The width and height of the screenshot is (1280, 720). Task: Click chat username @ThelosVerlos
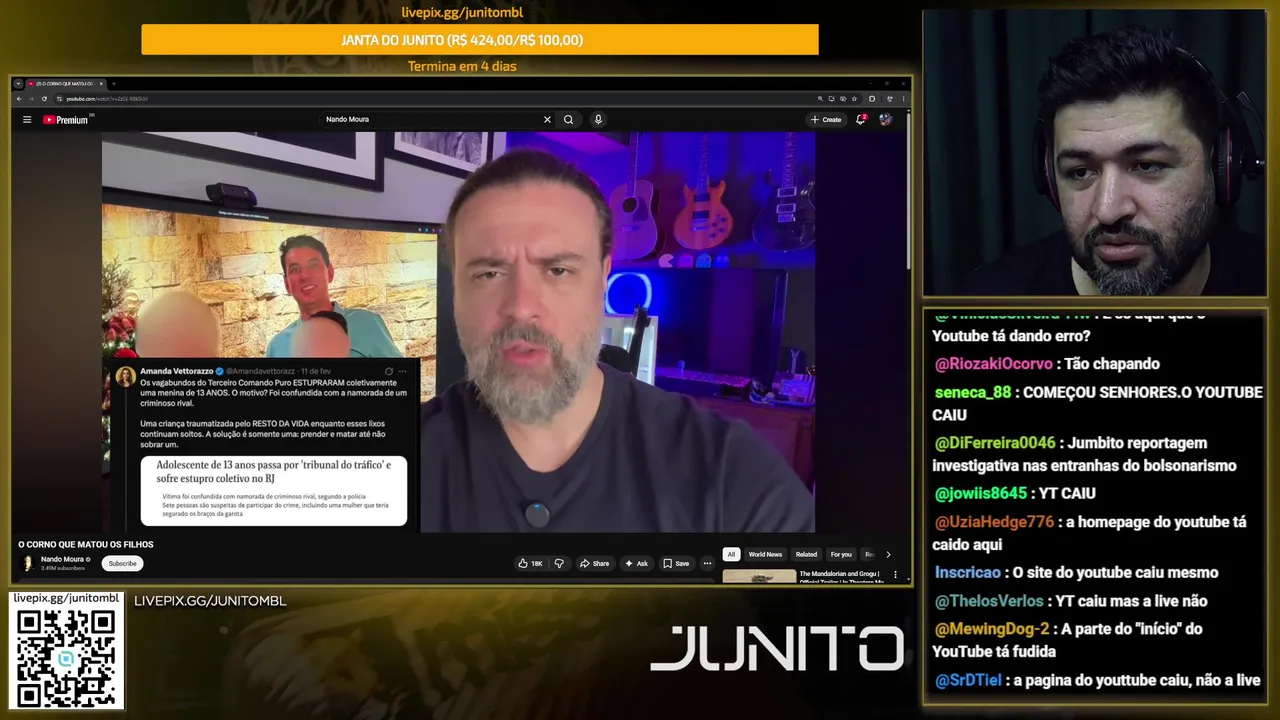(989, 601)
